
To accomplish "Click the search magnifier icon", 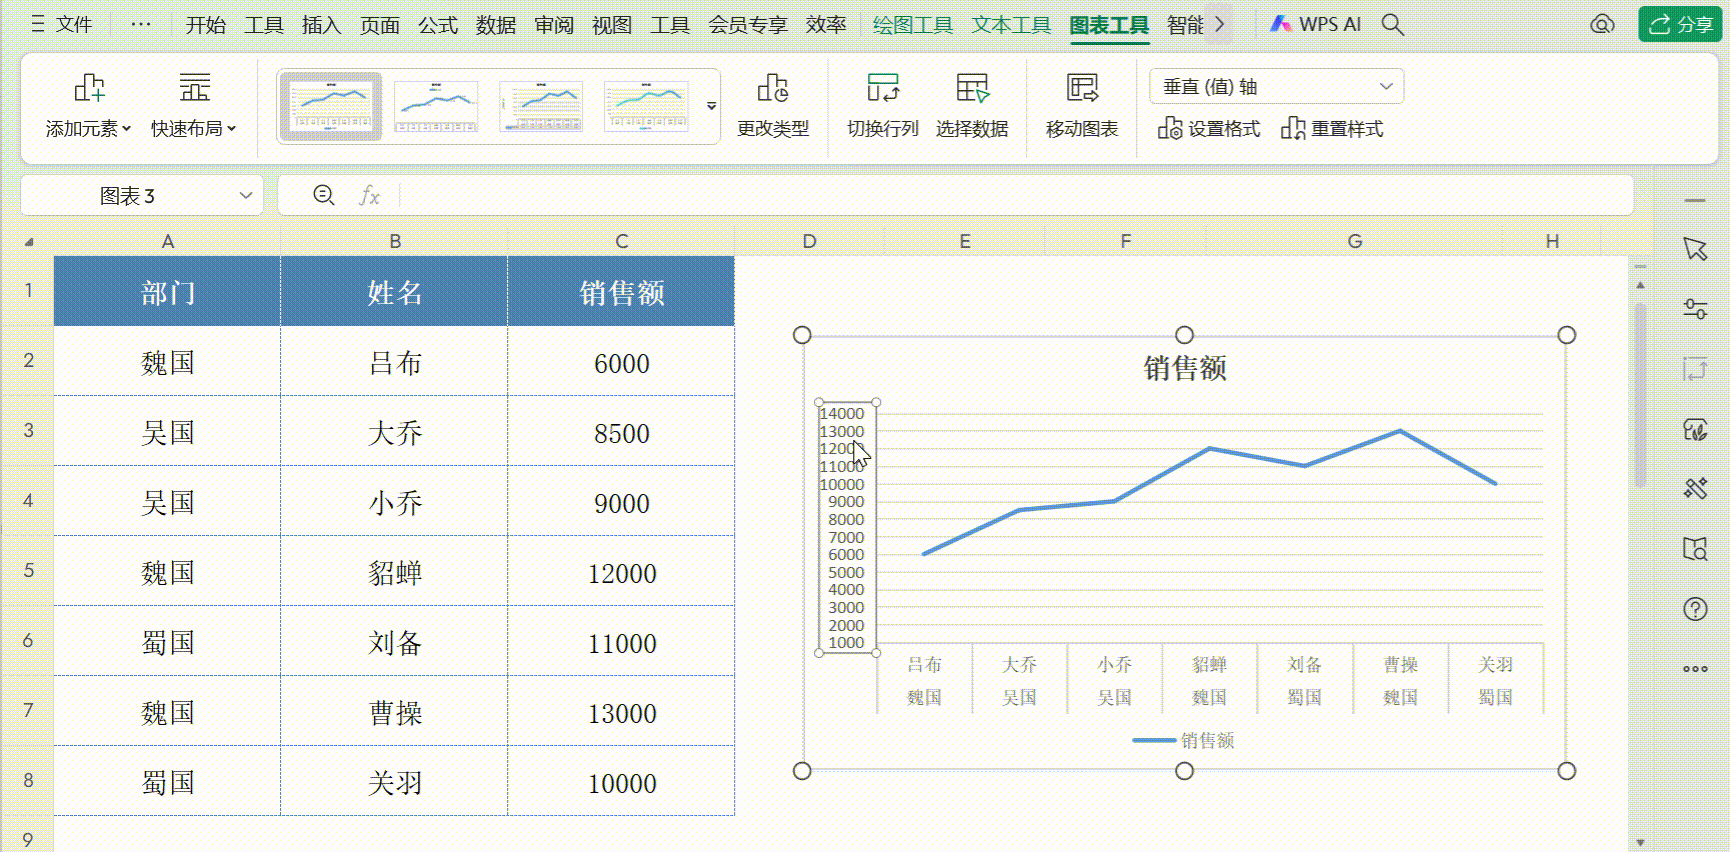I will pyautogui.click(x=1392, y=24).
